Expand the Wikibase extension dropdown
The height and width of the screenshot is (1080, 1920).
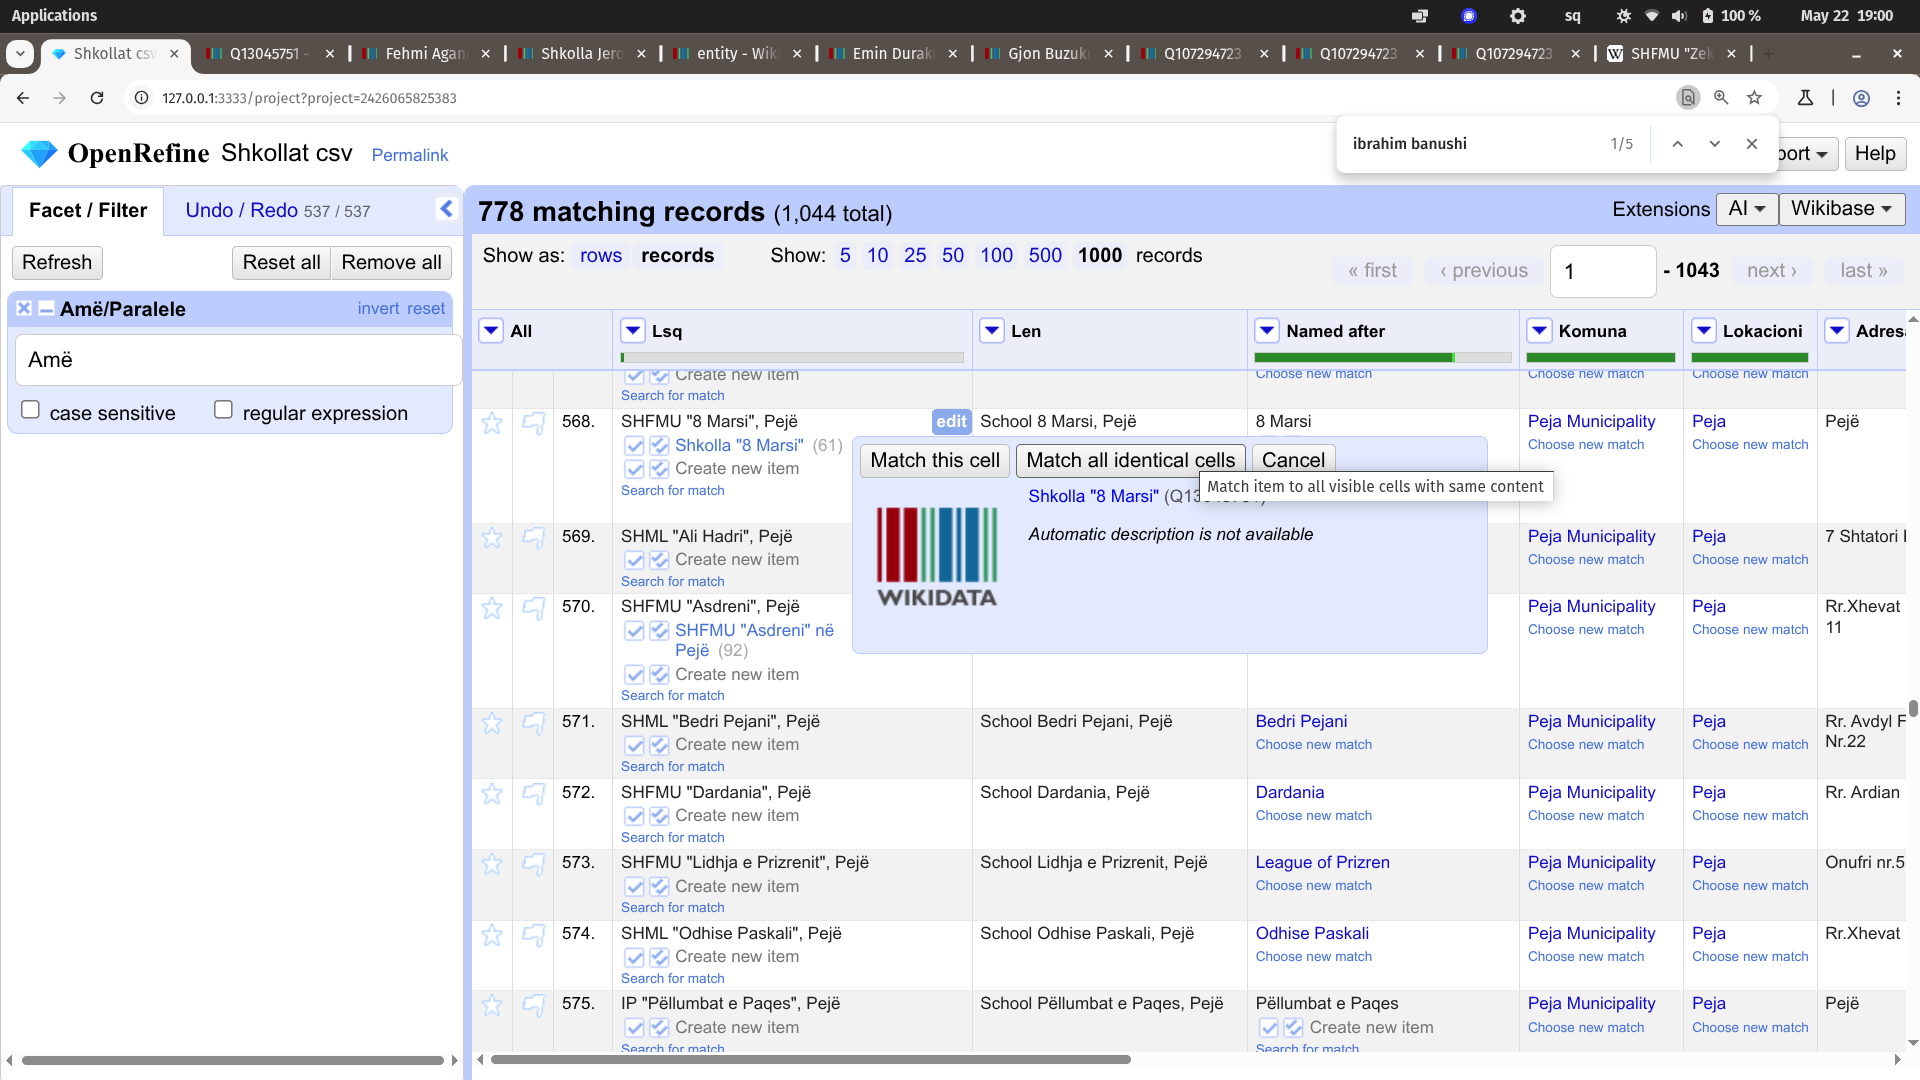[1841, 209]
